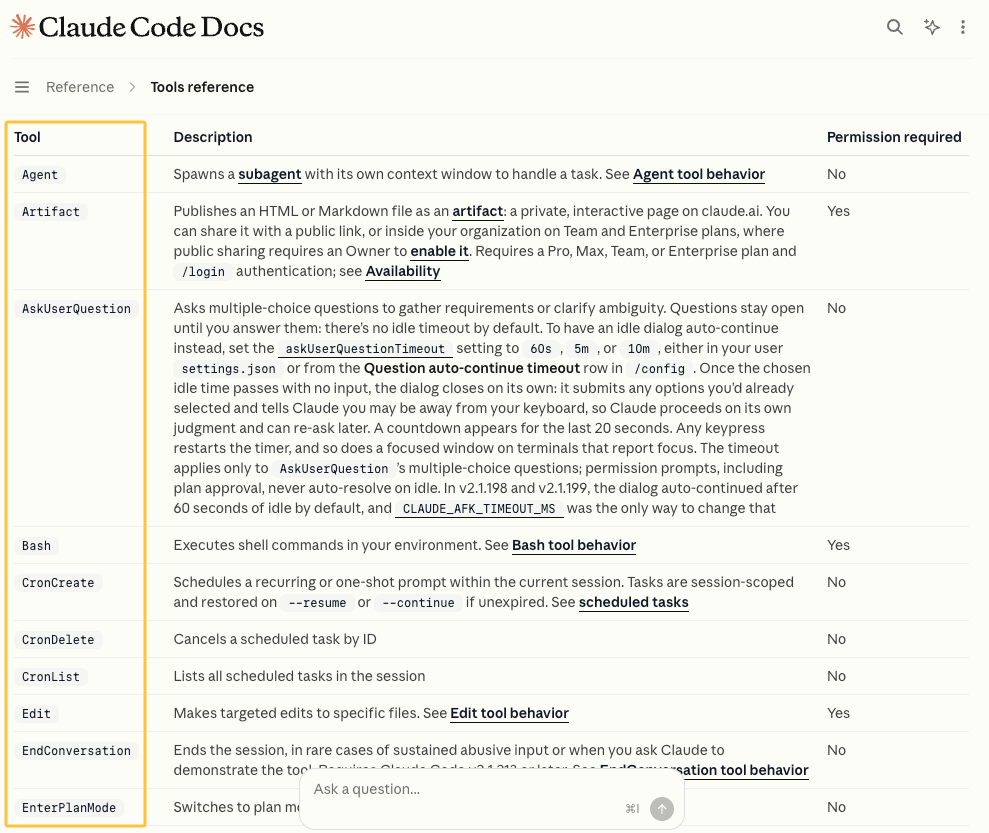Click the 5m timeout value

(x=581, y=349)
